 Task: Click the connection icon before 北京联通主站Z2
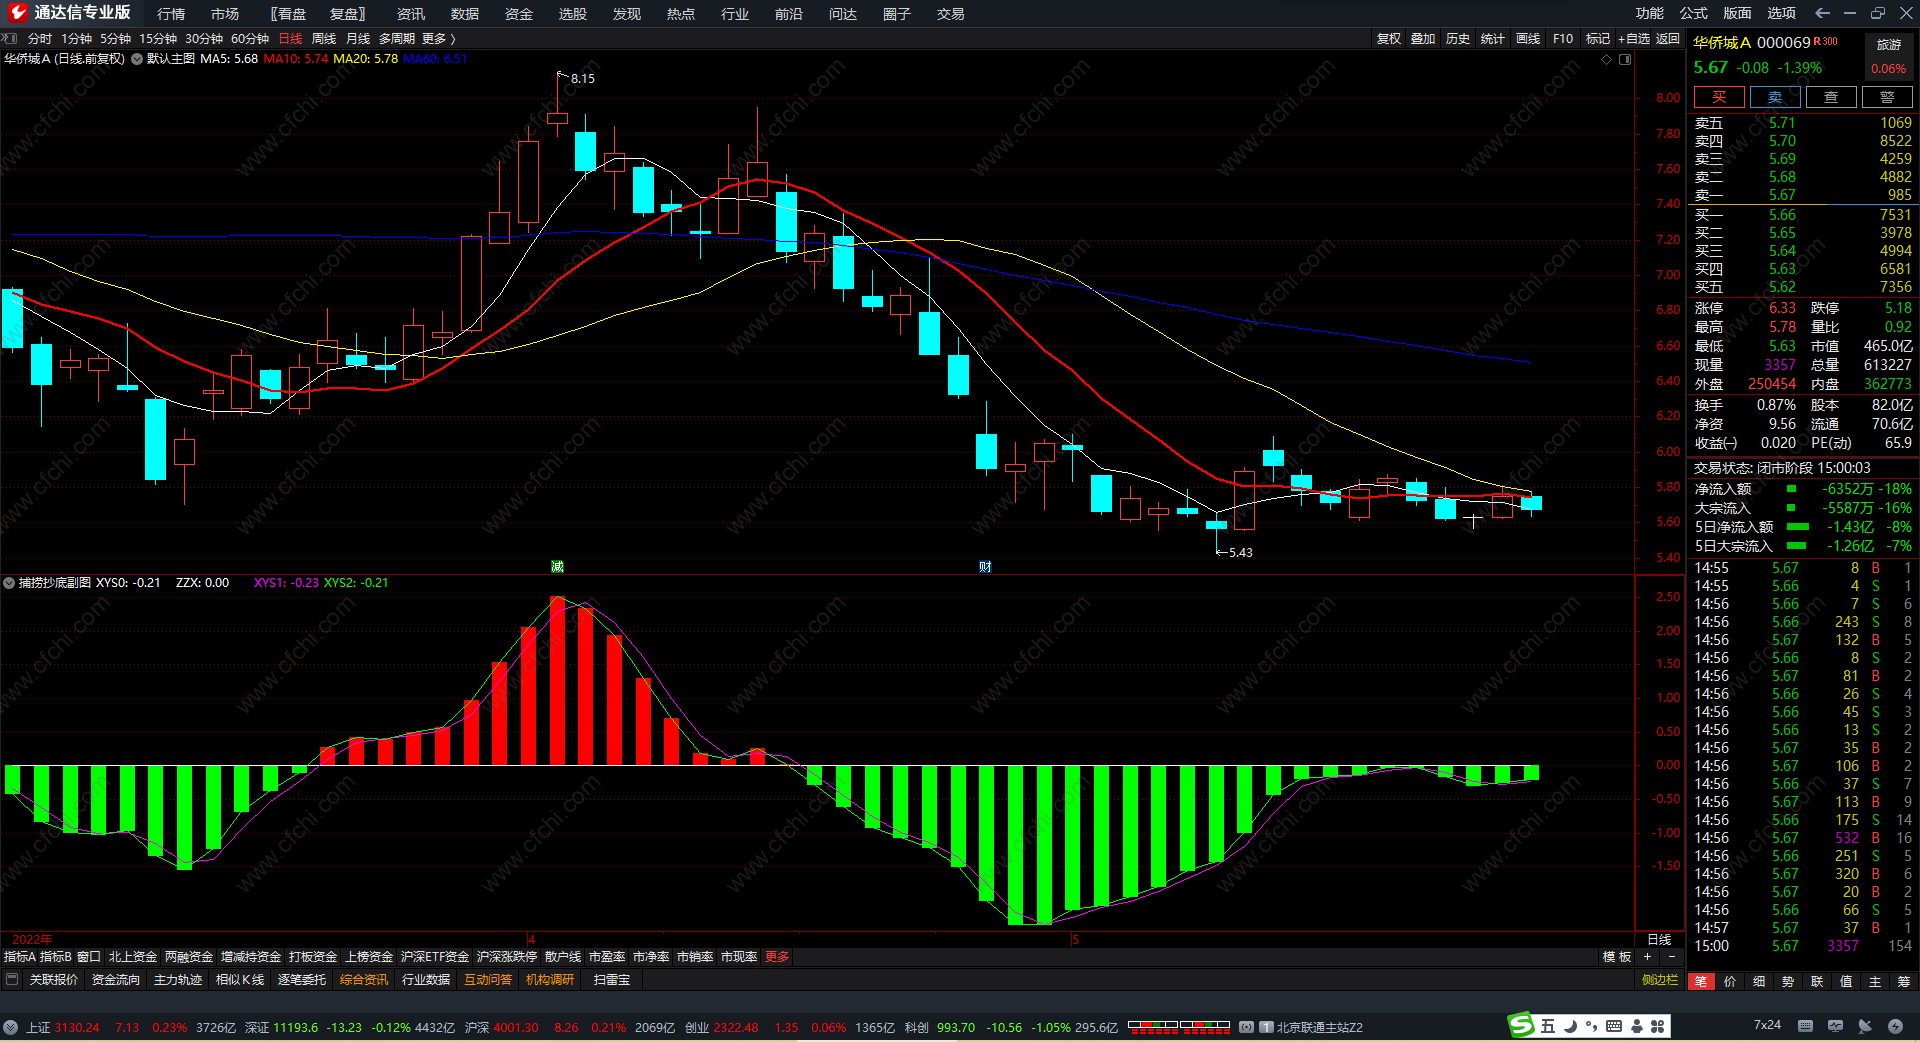coord(1246,1027)
